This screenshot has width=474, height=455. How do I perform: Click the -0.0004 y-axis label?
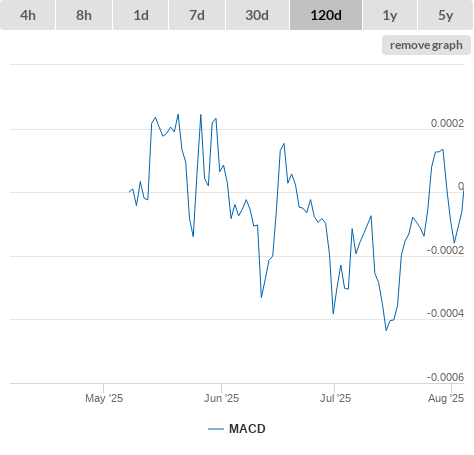click(x=445, y=313)
